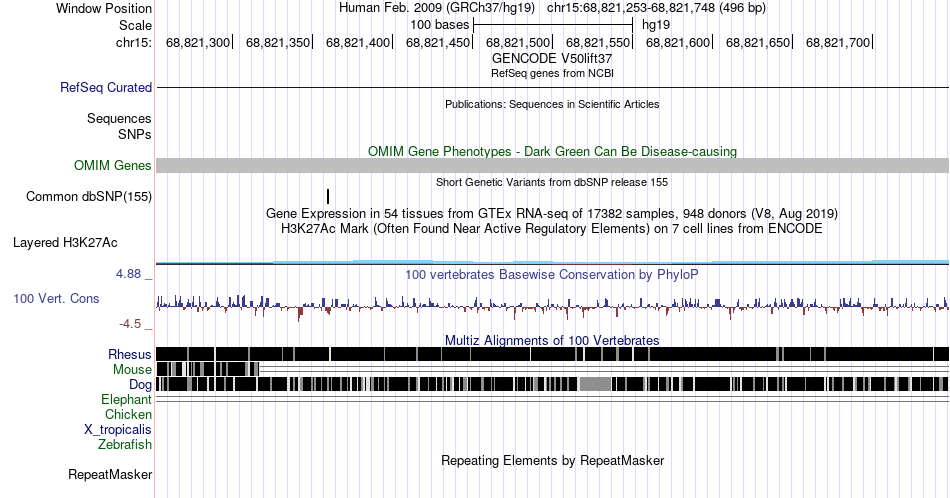Click the chr15 position range text
The image size is (950, 498).
coord(656,8)
